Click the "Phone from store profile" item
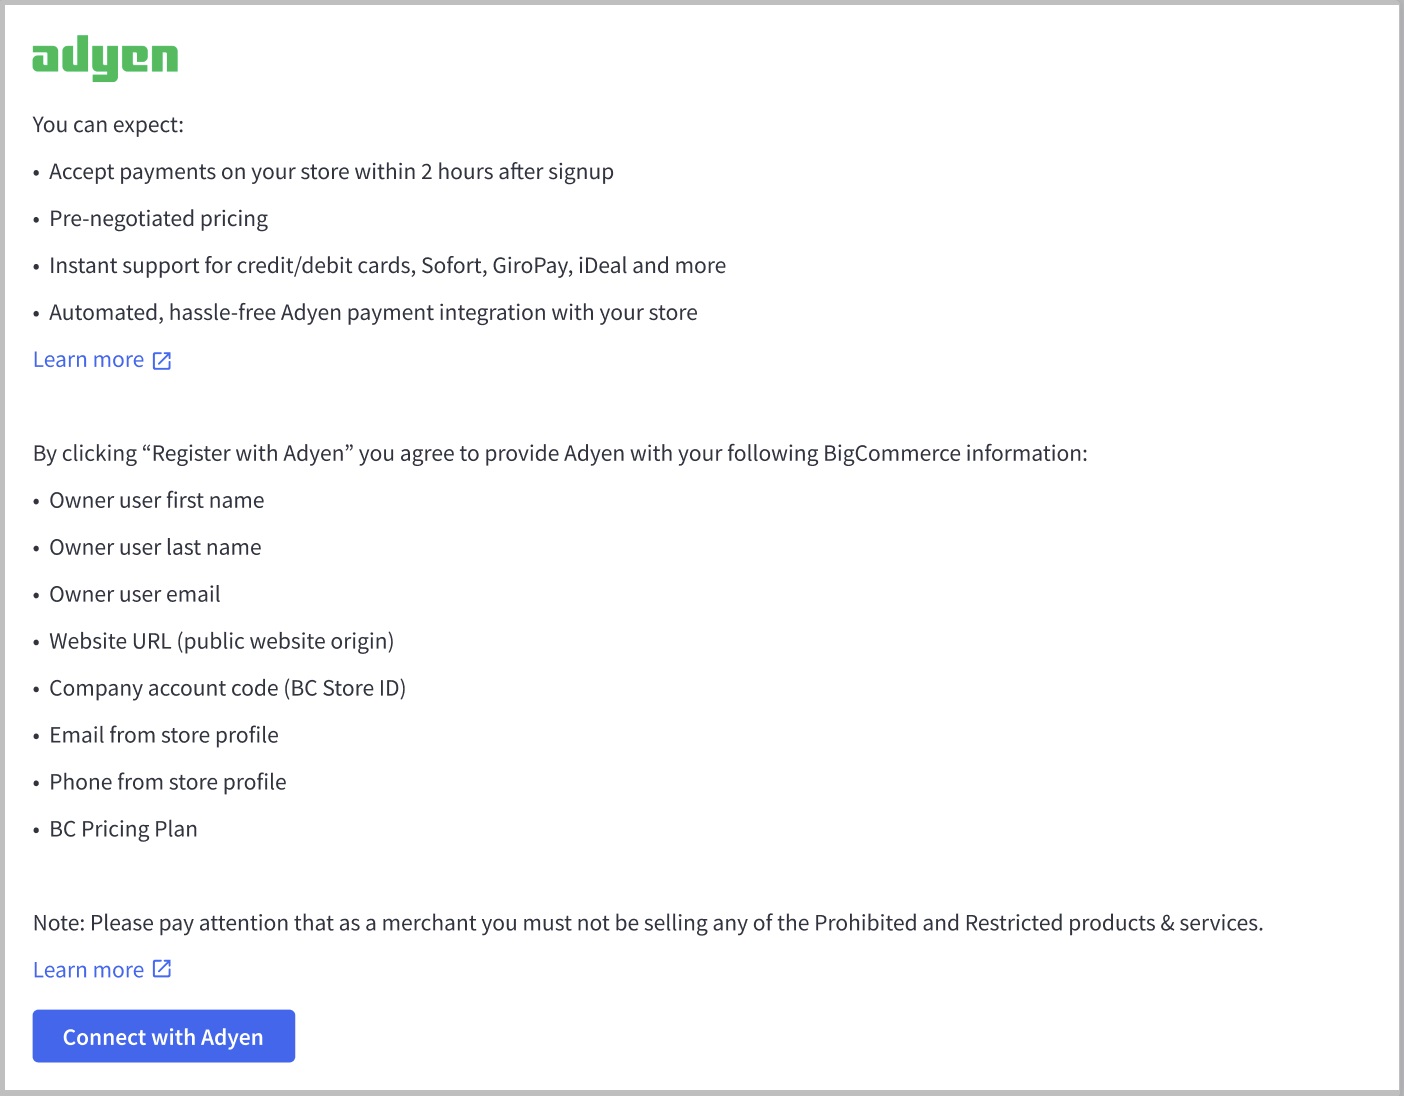1404x1096 pixels. tap(168, 783)
